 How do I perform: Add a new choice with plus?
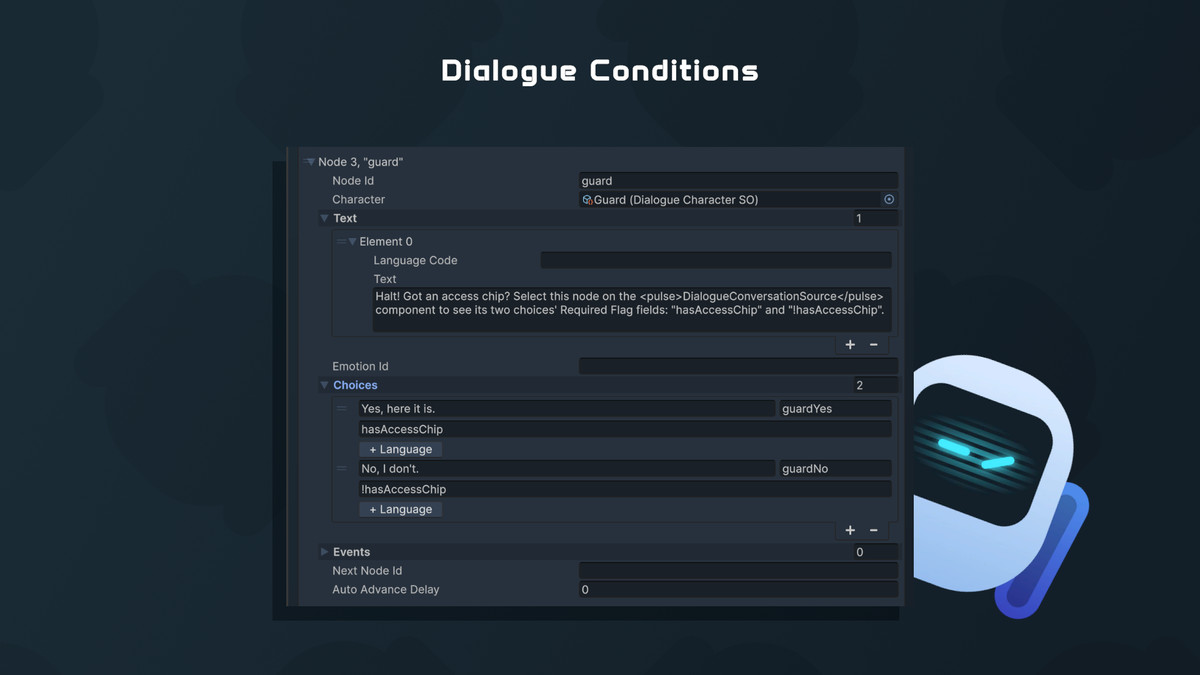pyautogui.click(x=850, y=530)
